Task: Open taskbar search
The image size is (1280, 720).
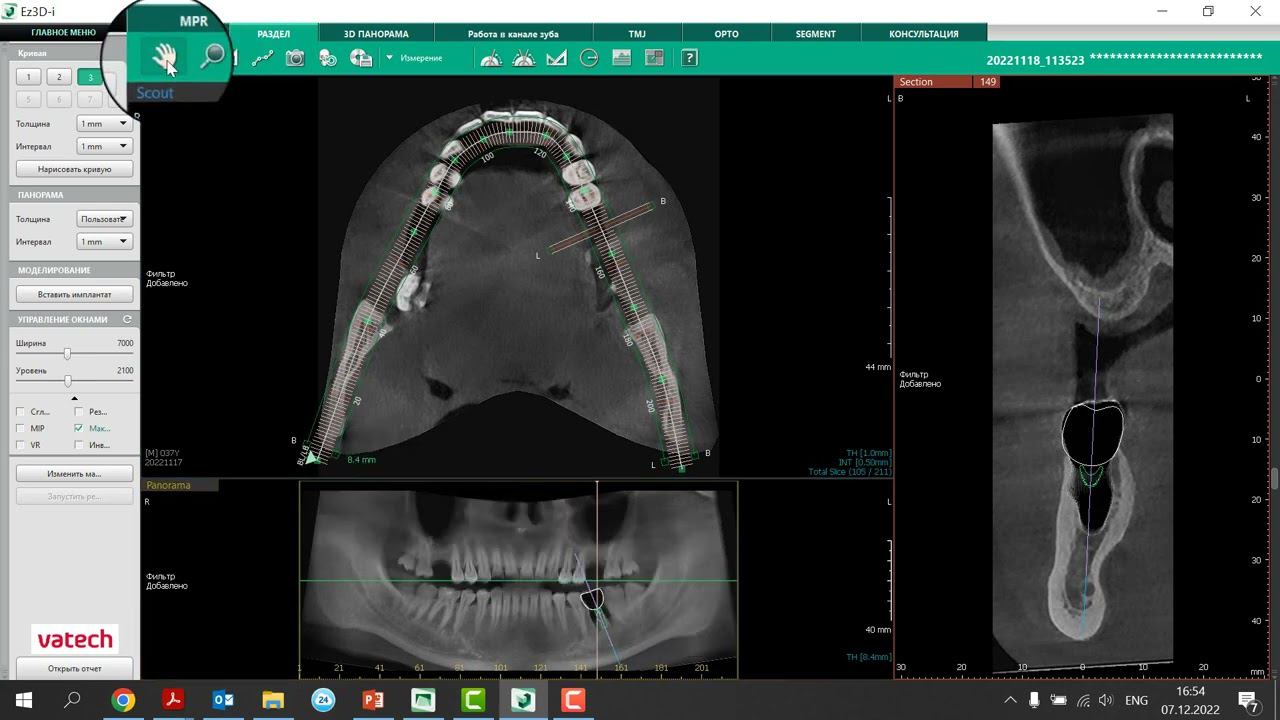Action: [72, 700]
